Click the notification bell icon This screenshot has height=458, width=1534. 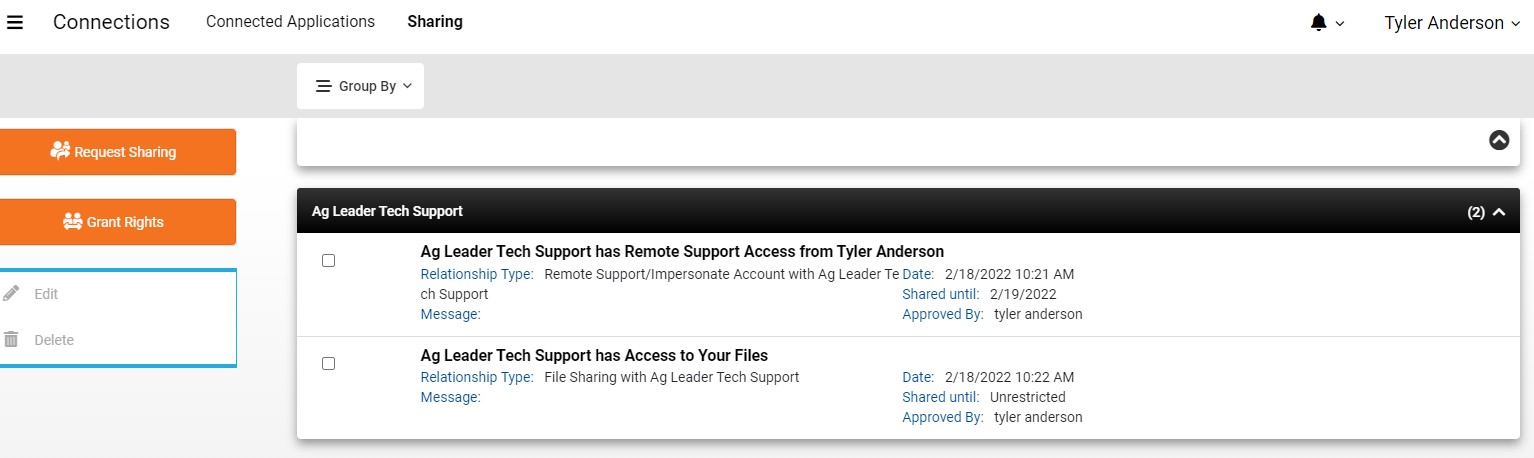1318,22
